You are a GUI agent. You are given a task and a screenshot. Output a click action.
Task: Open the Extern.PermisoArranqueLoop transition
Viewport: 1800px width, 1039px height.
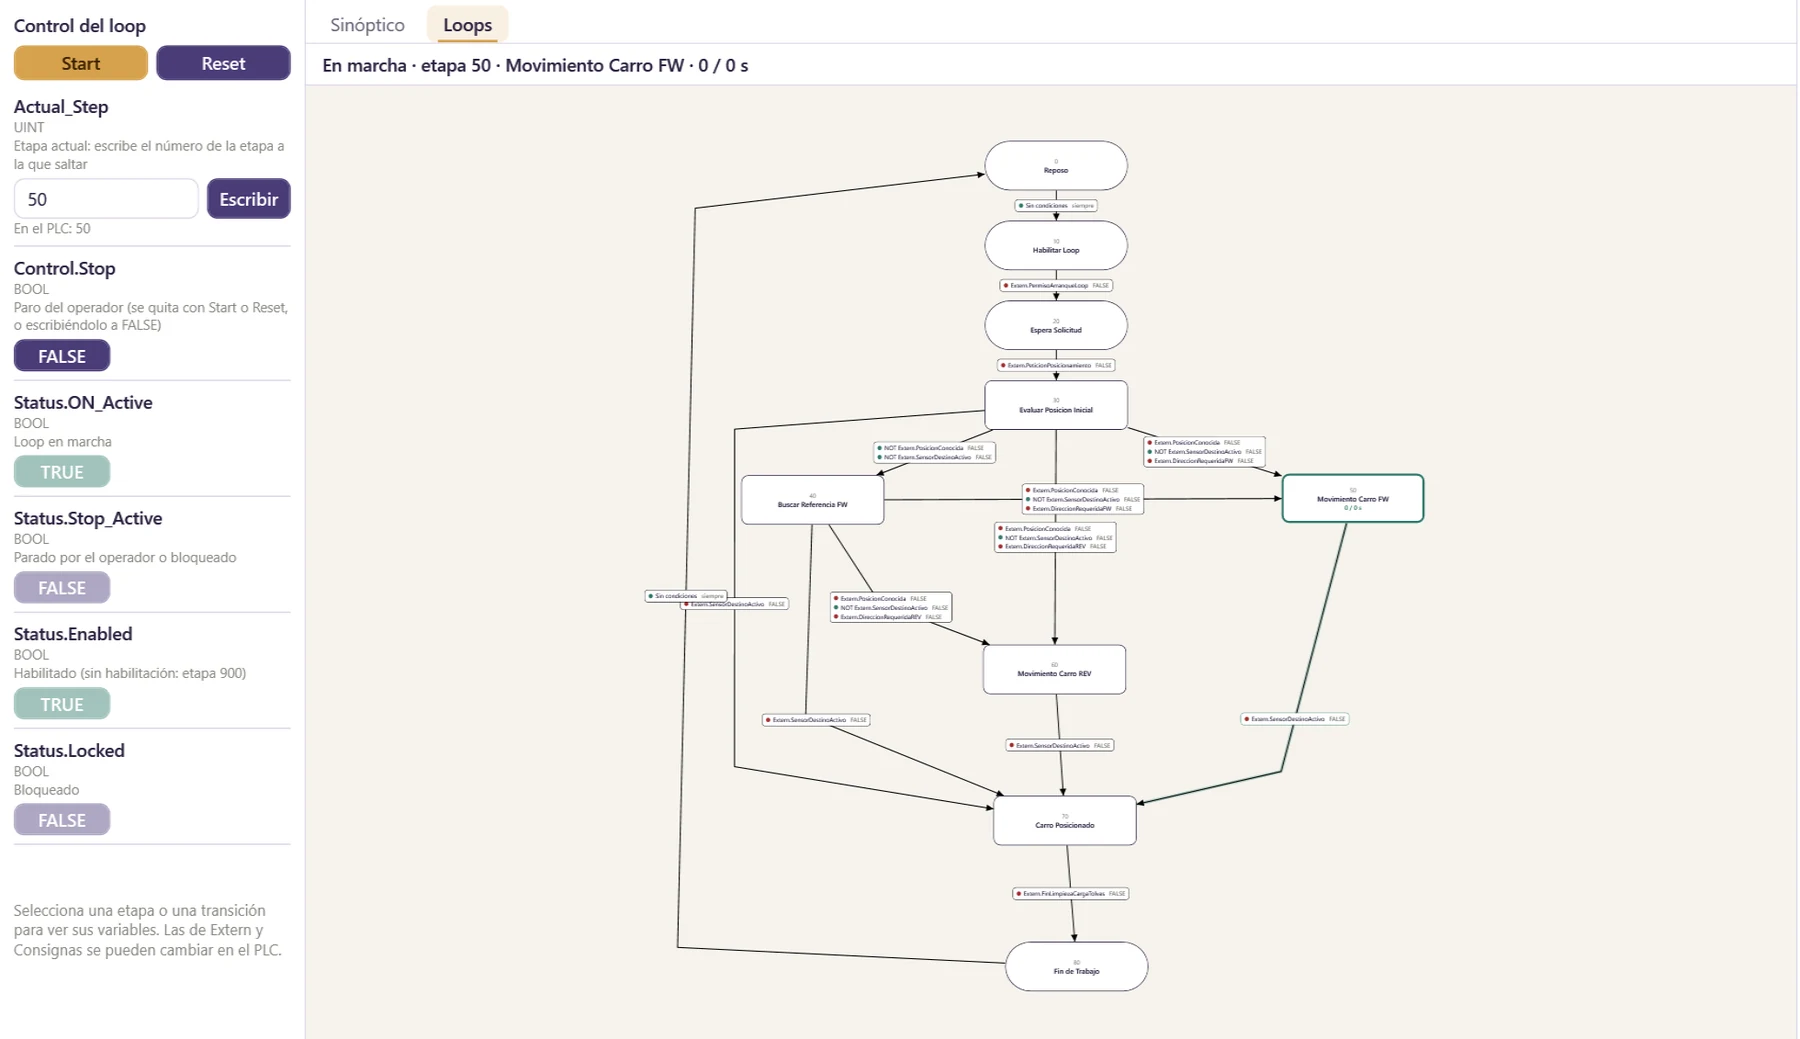(x=1056, y=285)
